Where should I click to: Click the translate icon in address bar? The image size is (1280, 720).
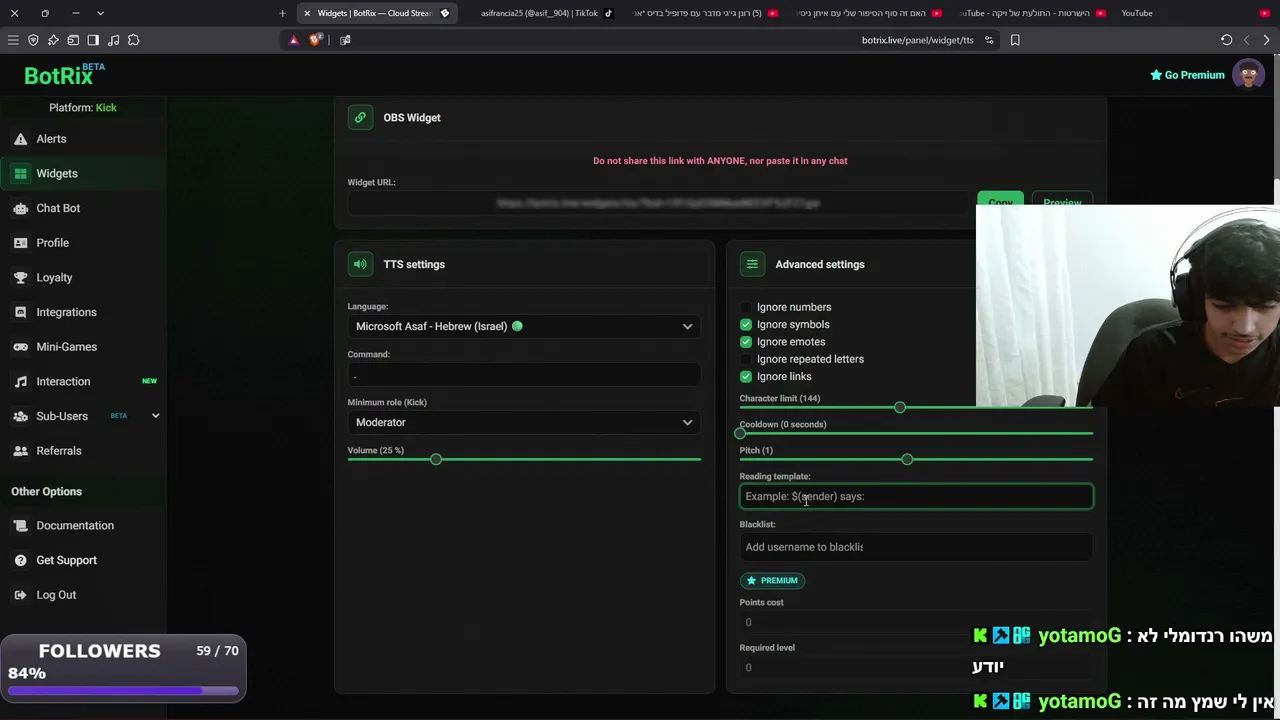(x=345, y=40)
